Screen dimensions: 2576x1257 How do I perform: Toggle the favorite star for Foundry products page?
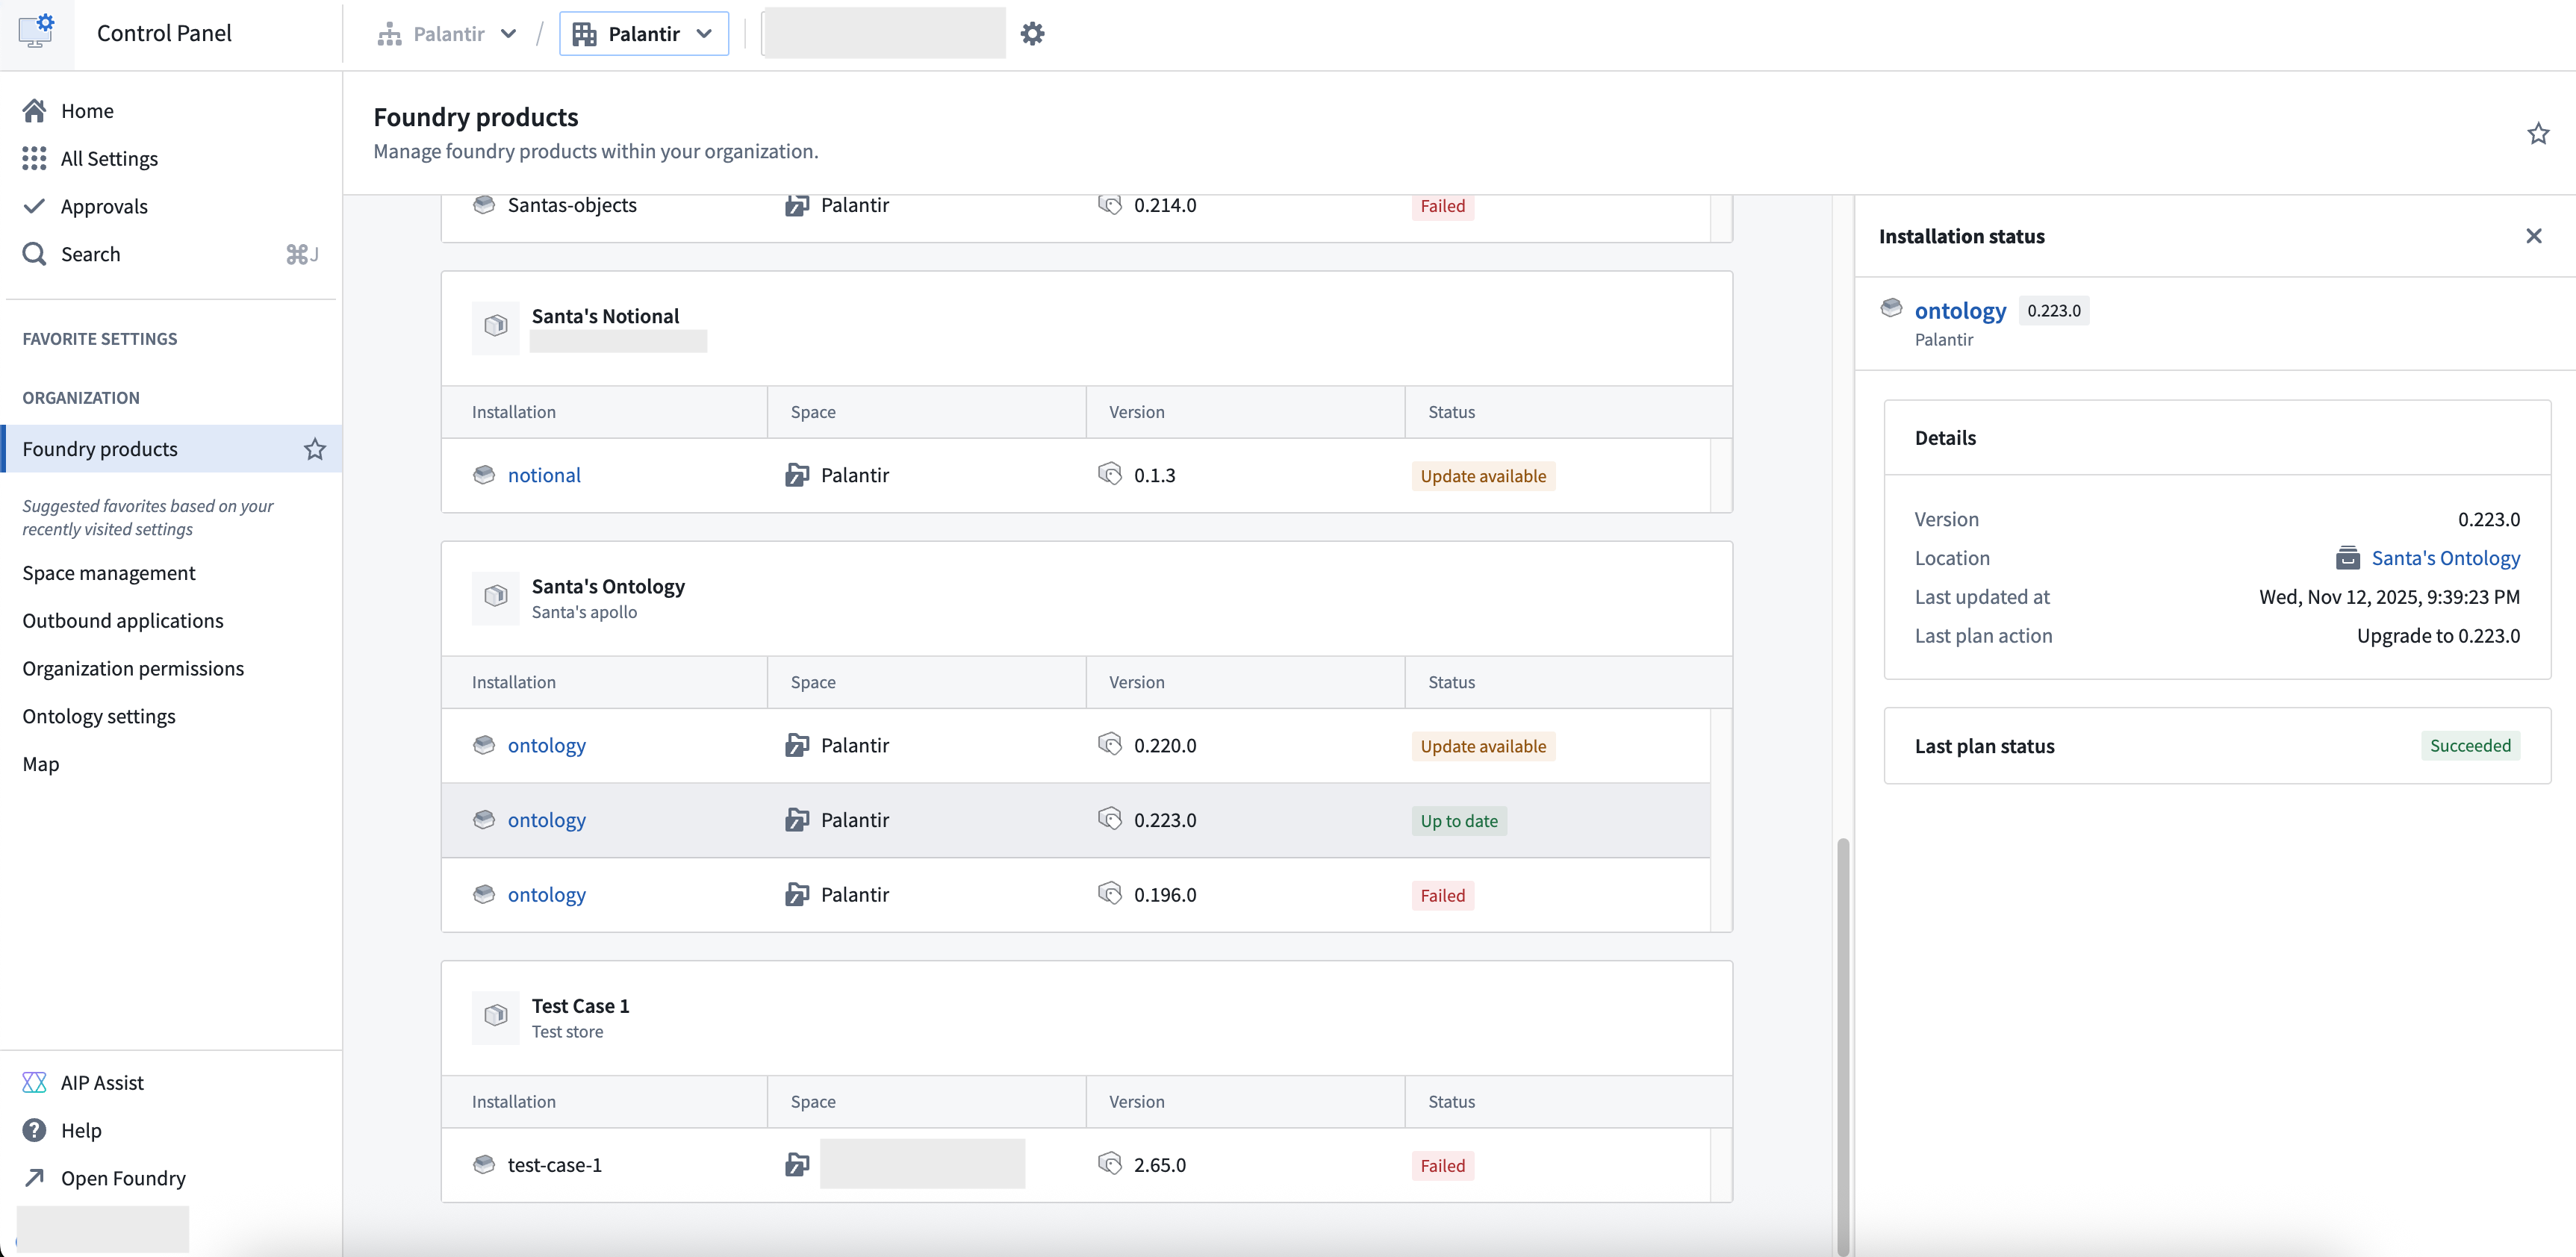(2538, 133)
